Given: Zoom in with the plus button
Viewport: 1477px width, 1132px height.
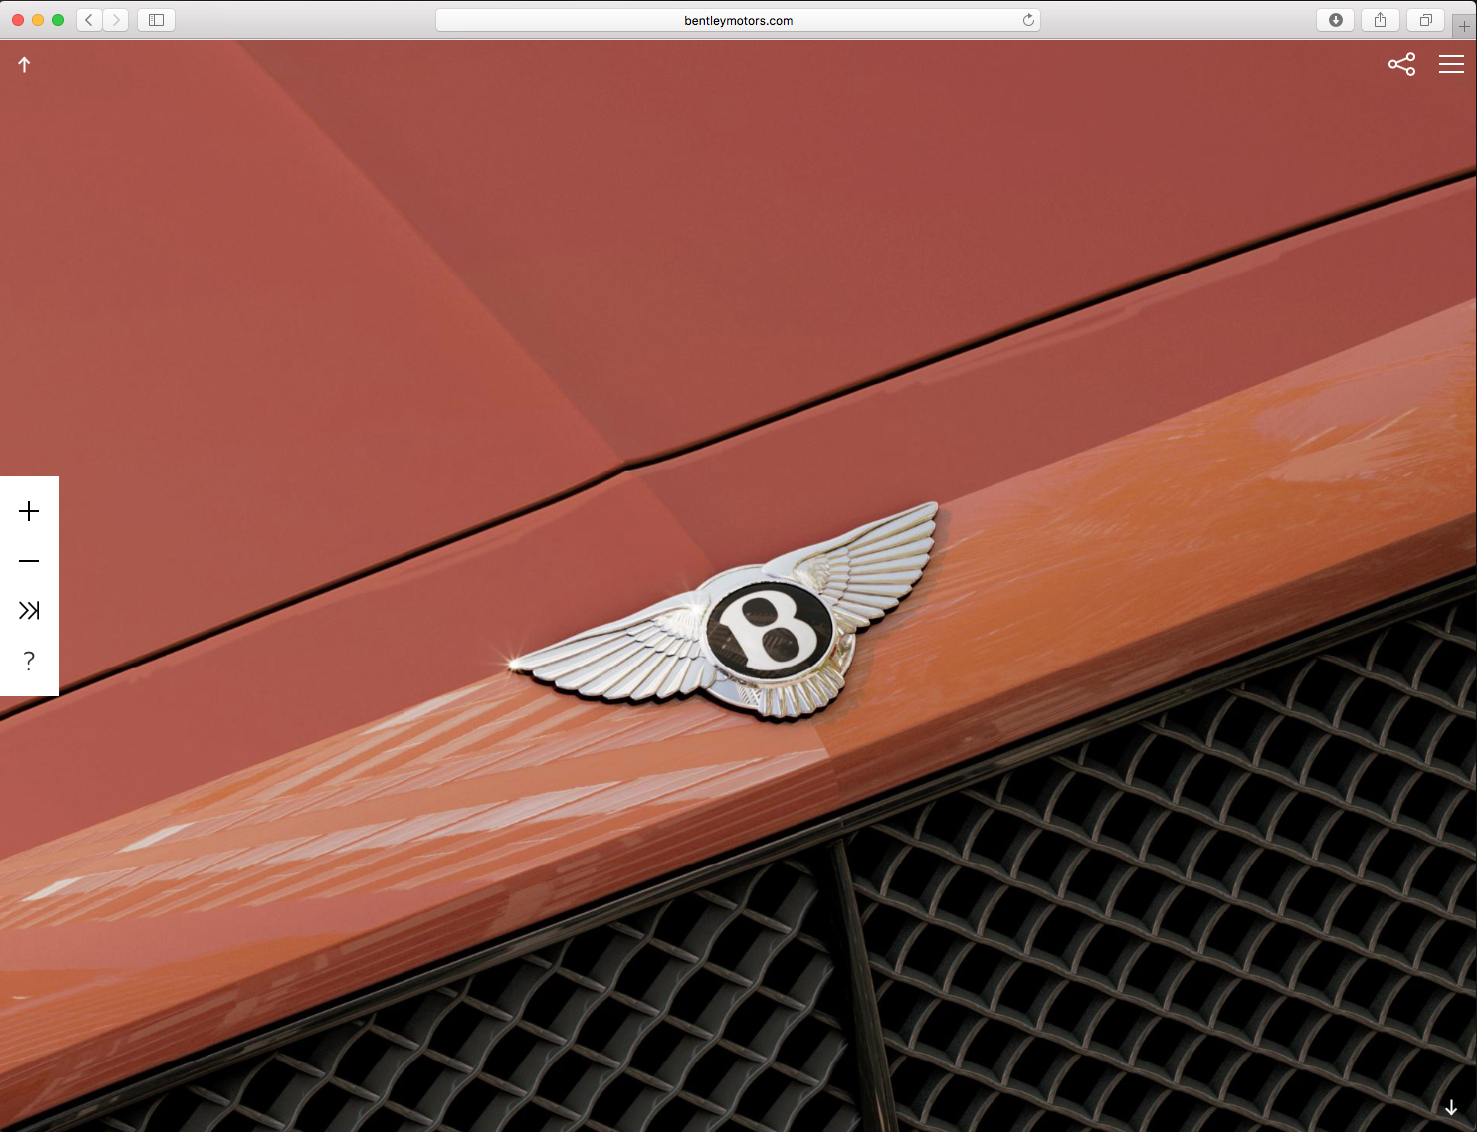Looking at the screenshot, I should 29,511.
